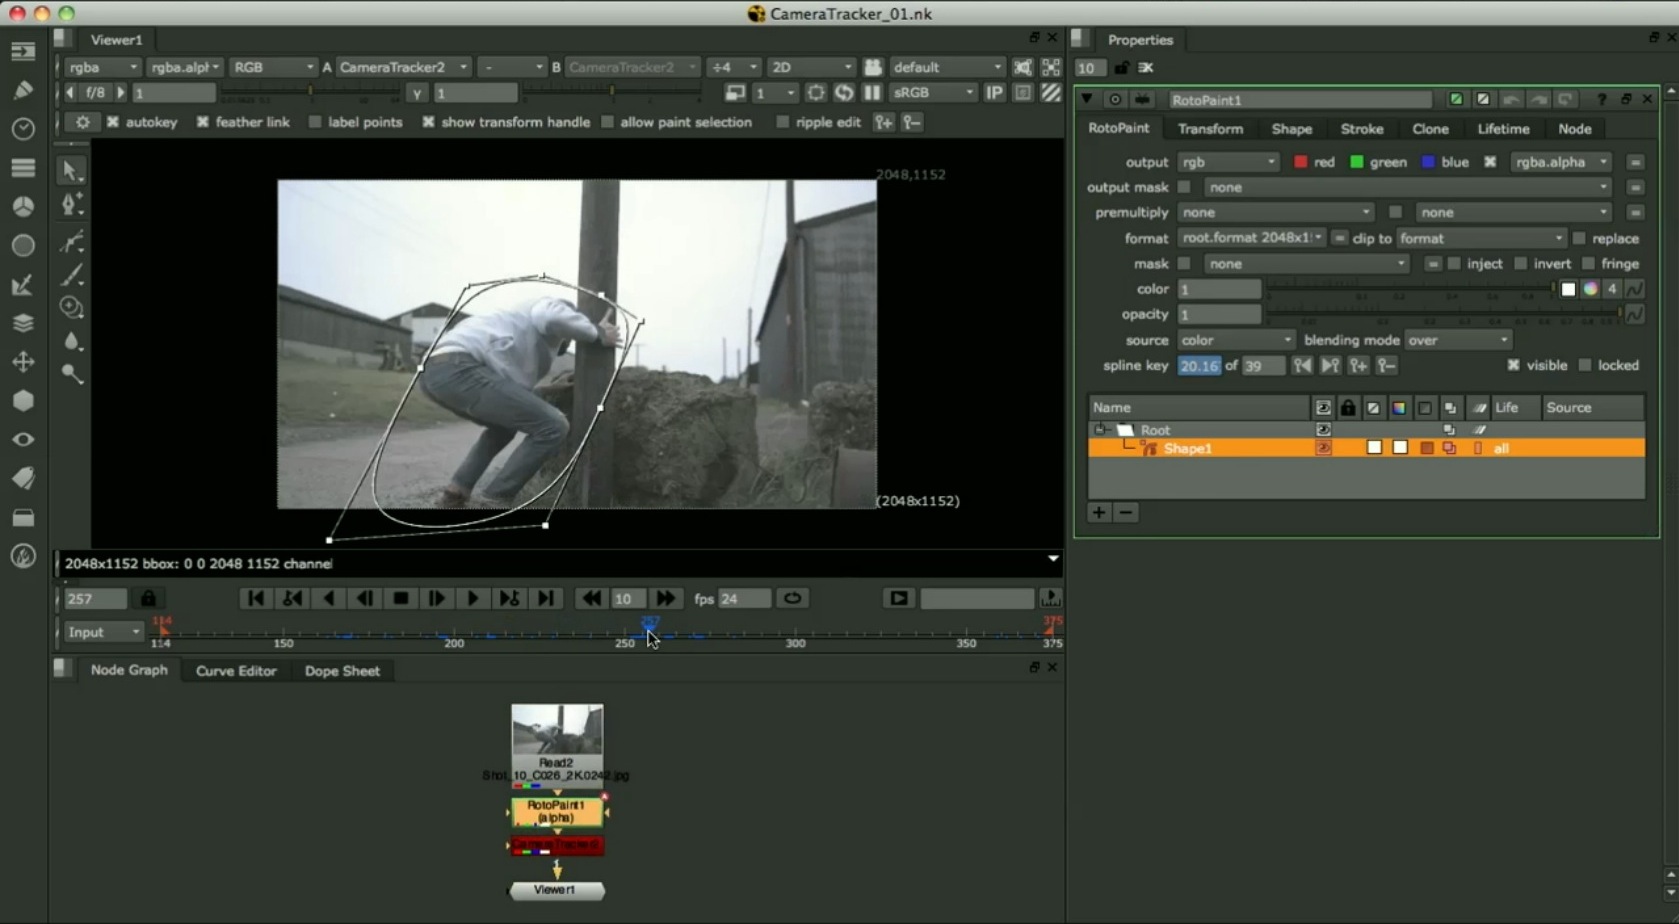Enable the label points checkbox
The height and width of the screenshot is (924, 1679).
(315, 122)
